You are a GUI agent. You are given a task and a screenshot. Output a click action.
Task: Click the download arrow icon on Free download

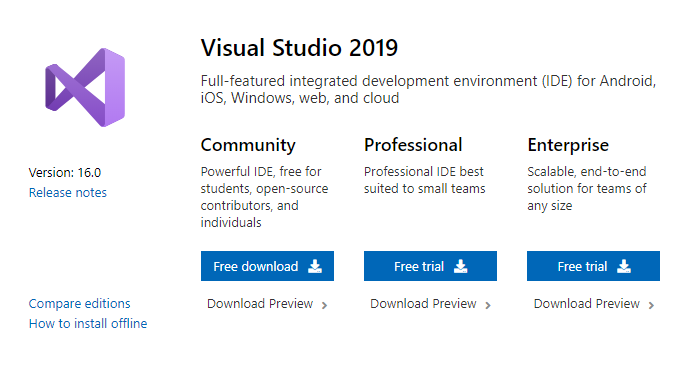[x=315, y=266]
